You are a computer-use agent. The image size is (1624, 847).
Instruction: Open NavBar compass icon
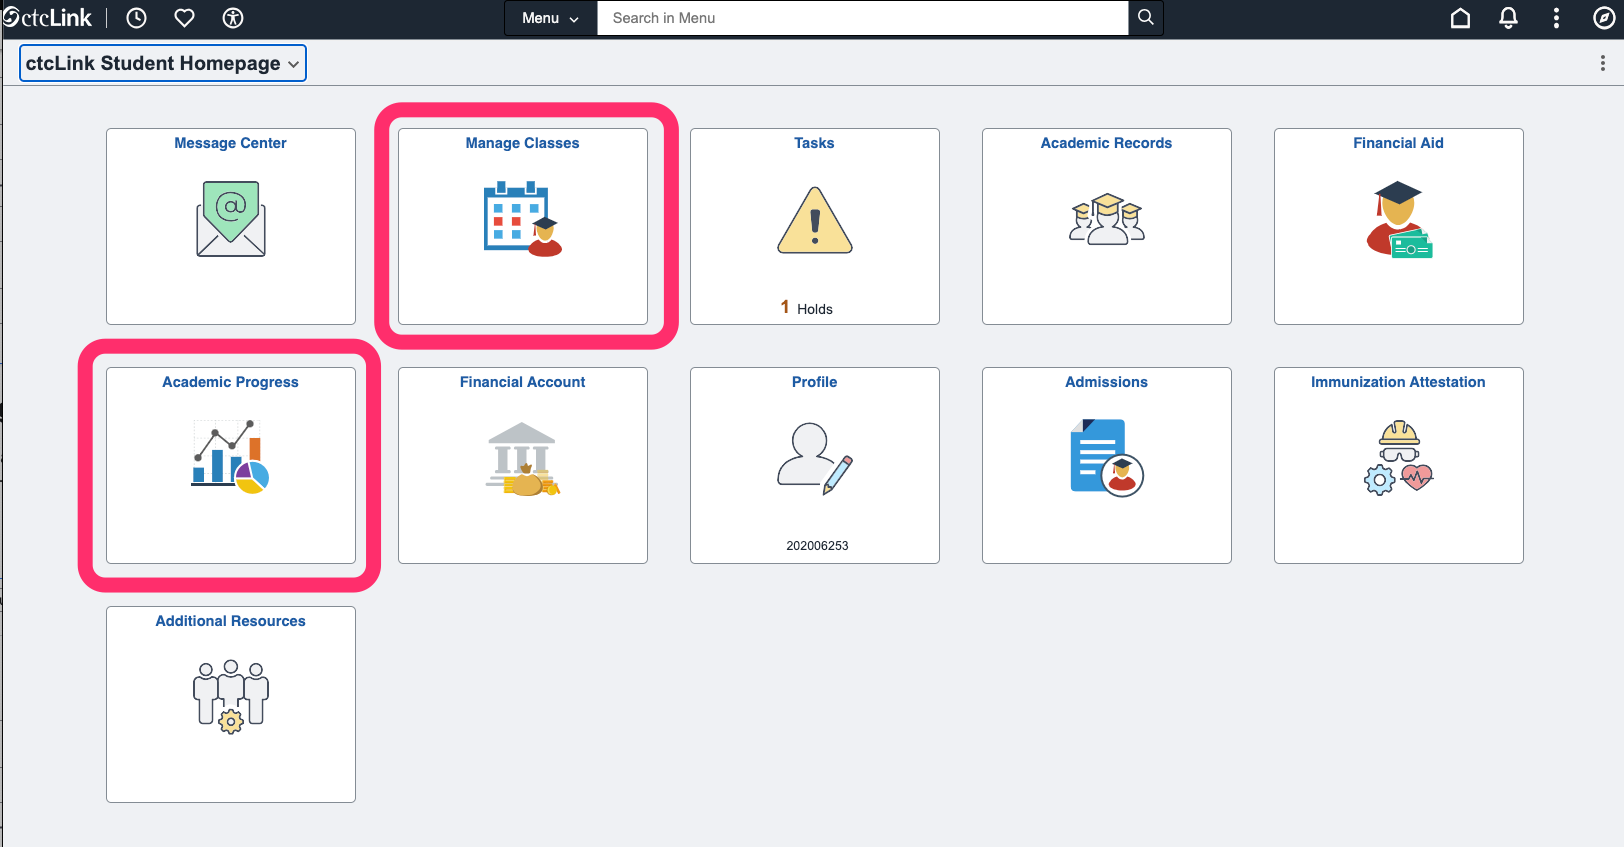tap(1604, 18)
